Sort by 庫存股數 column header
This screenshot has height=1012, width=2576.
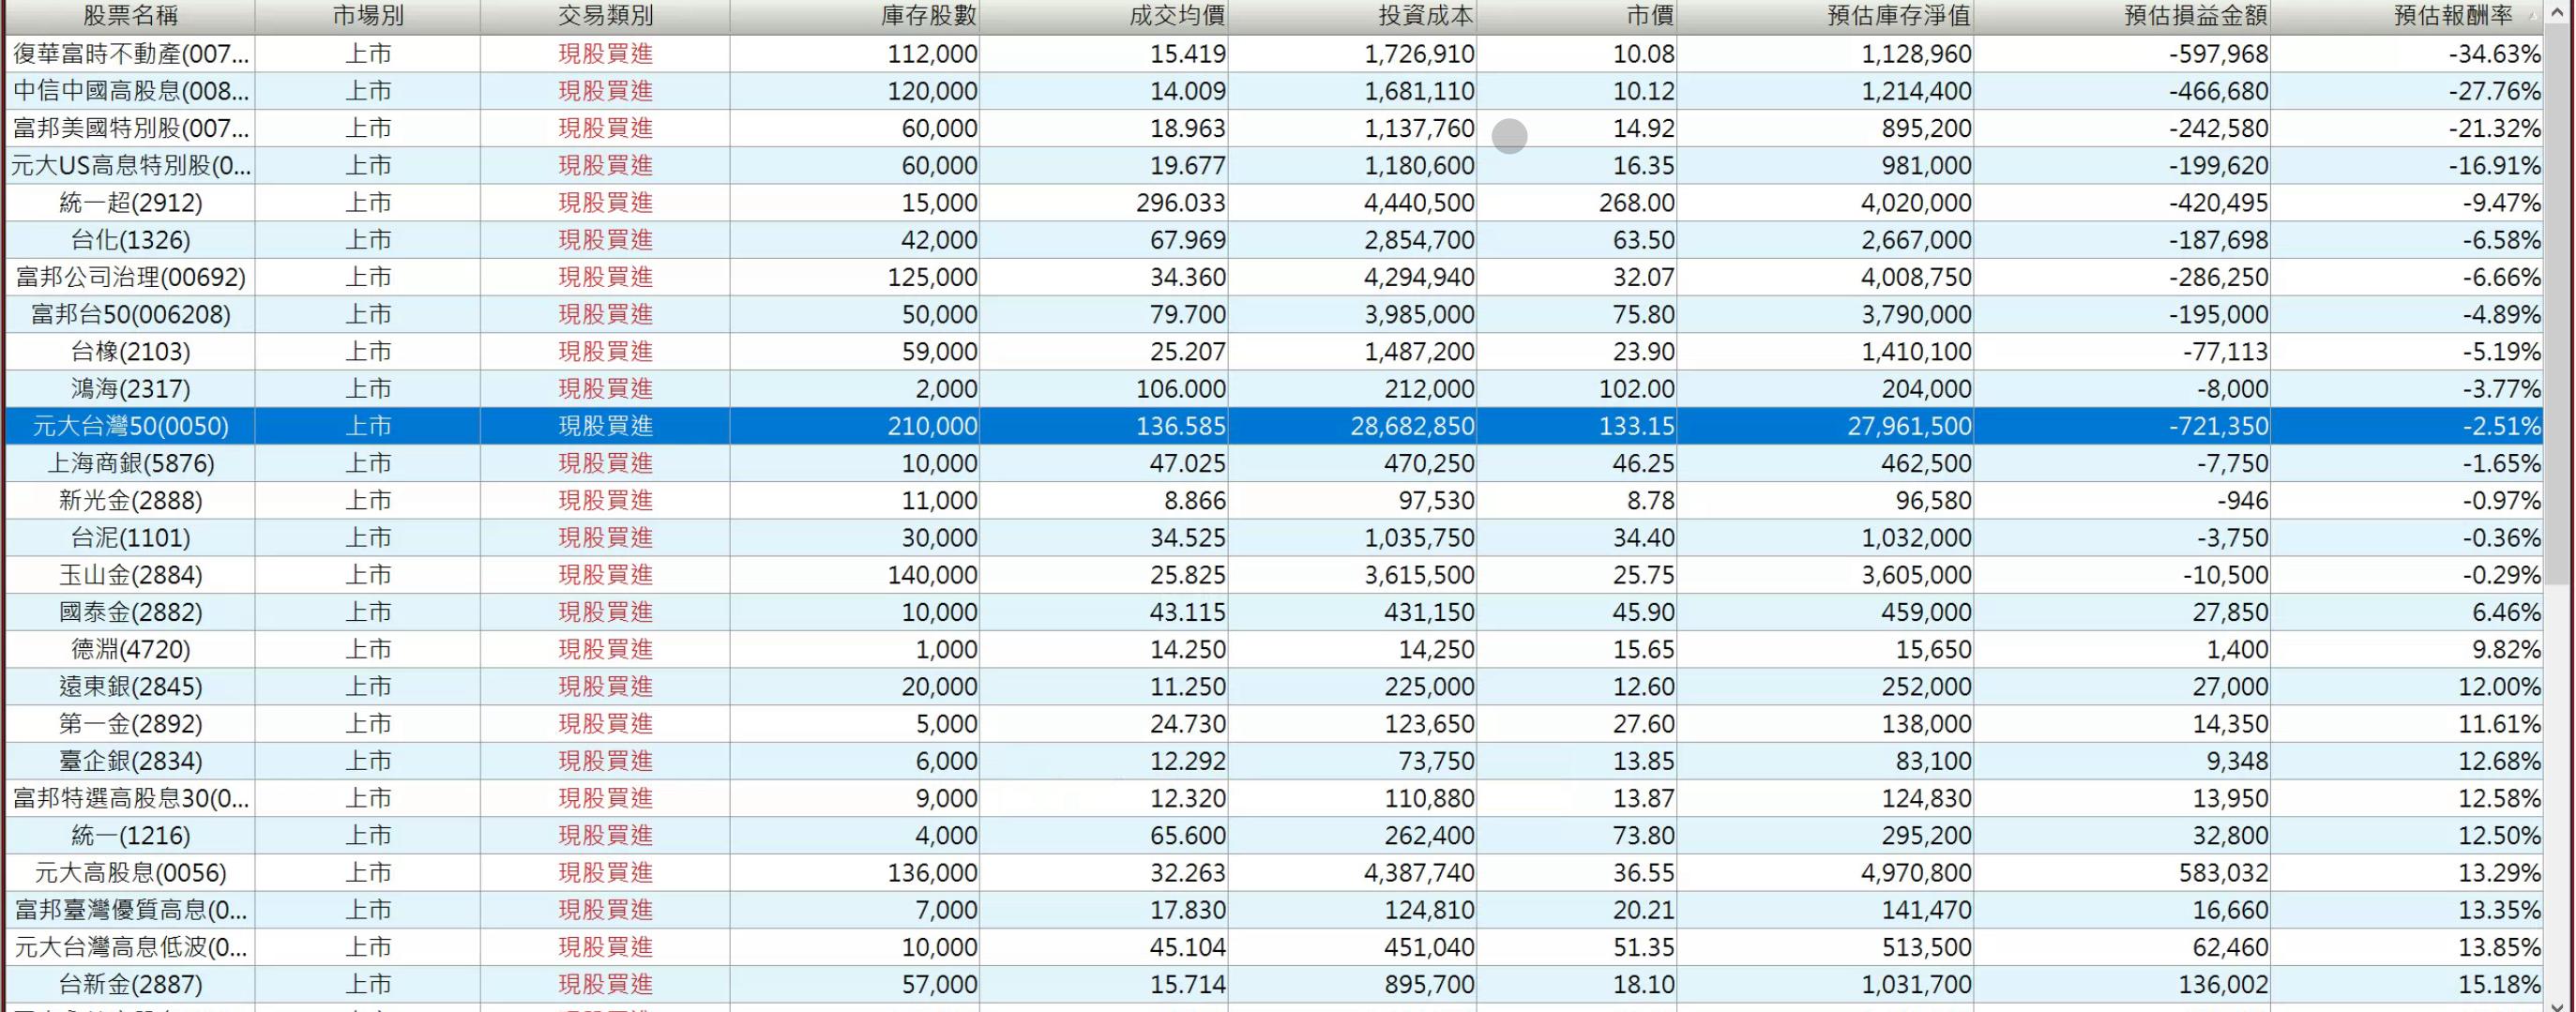(x=855, y=16)
